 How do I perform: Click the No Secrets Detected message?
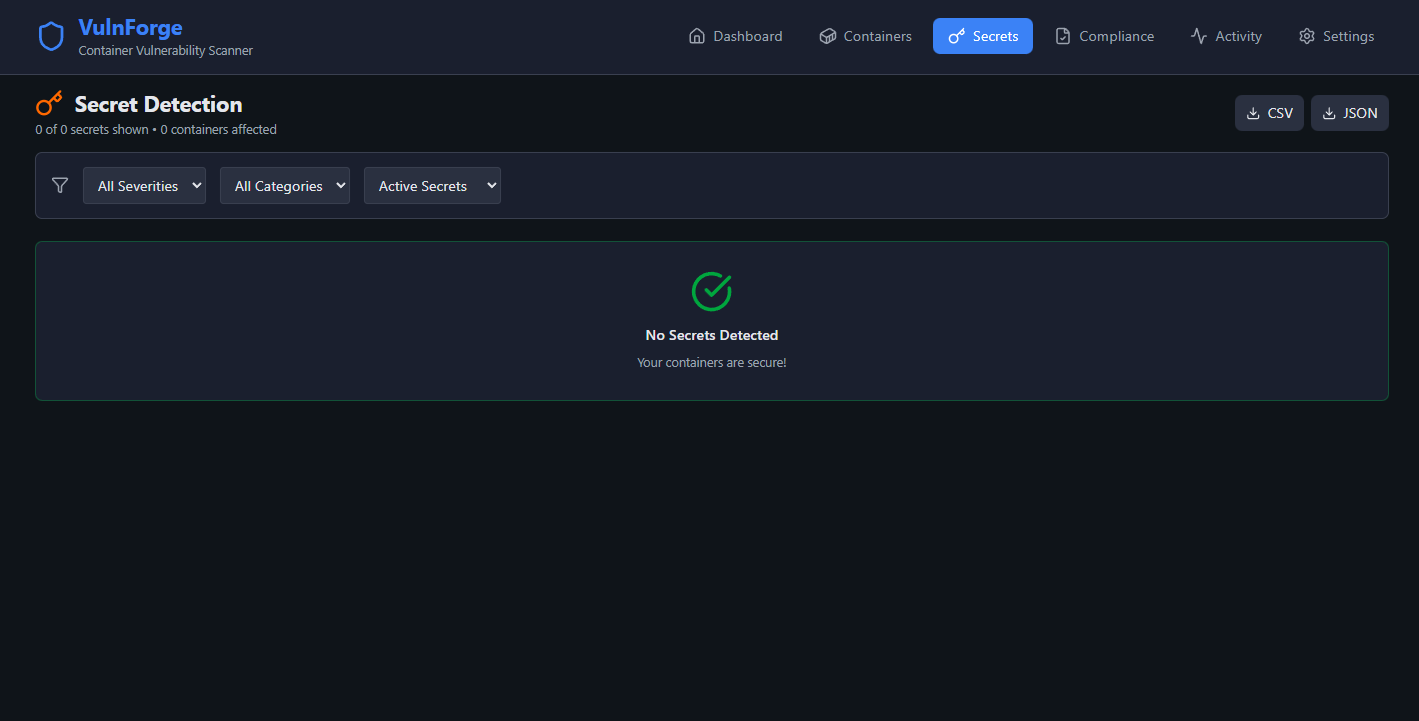pyautogui.click(x=711, y=335)
